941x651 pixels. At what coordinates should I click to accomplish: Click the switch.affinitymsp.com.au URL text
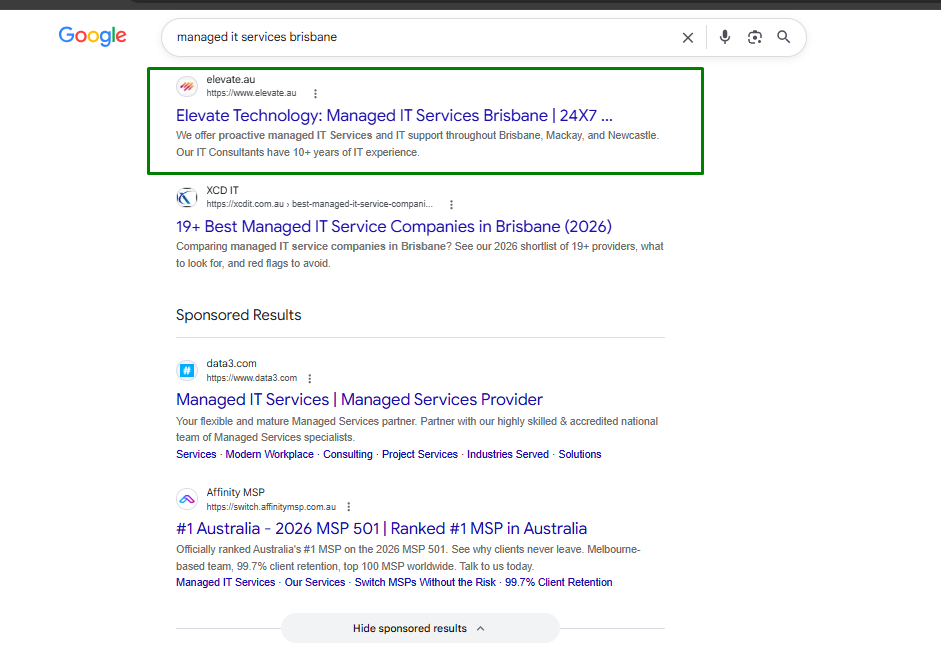click(x=271, y=507)
